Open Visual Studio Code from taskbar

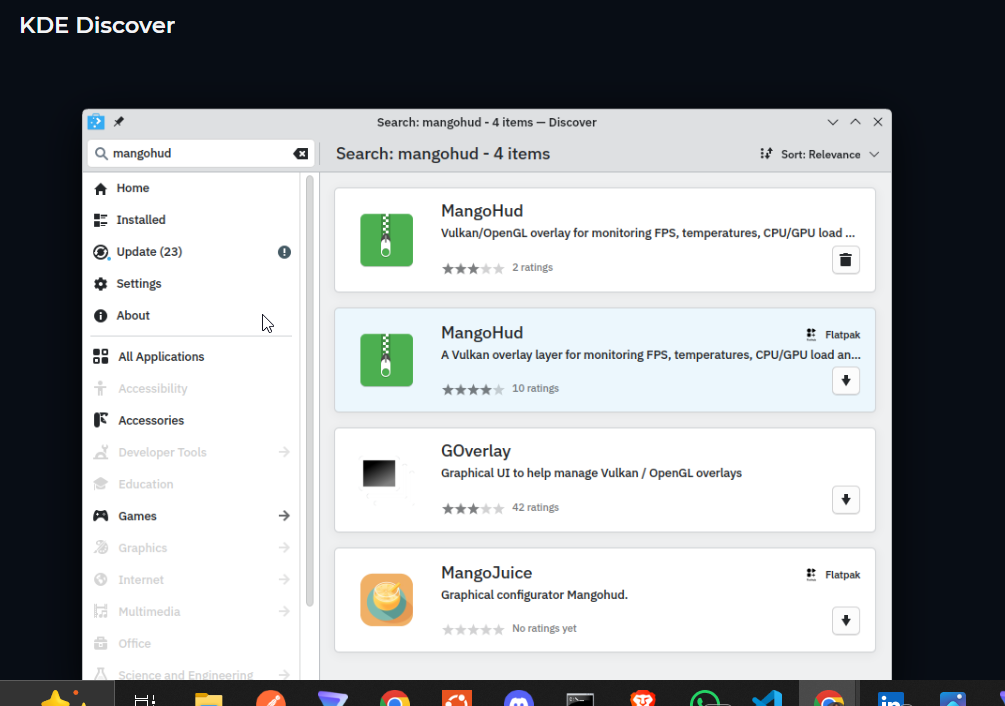coord(767,698)
